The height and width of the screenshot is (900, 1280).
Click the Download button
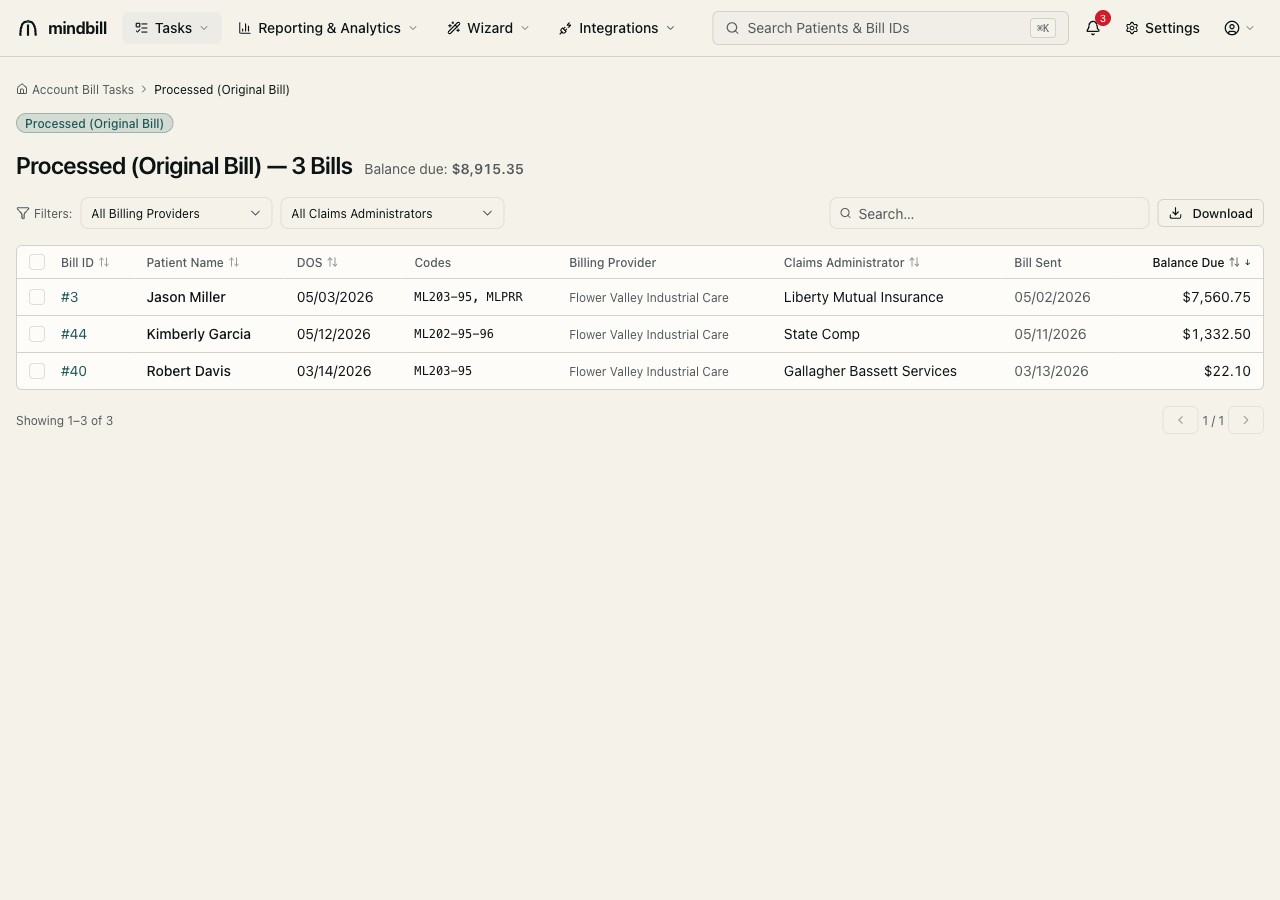[1210, 213]
